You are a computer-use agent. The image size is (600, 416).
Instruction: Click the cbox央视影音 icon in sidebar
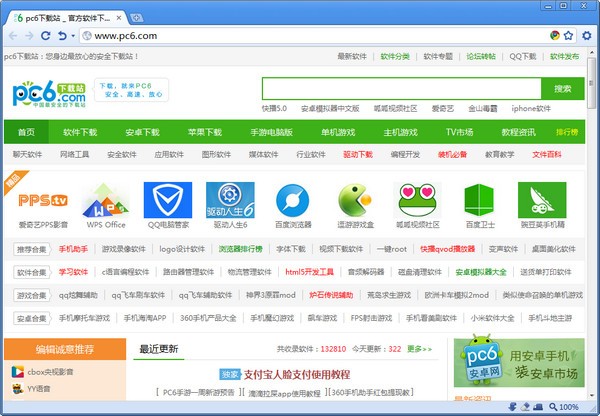pyautogui.click(x=18, y=372)
